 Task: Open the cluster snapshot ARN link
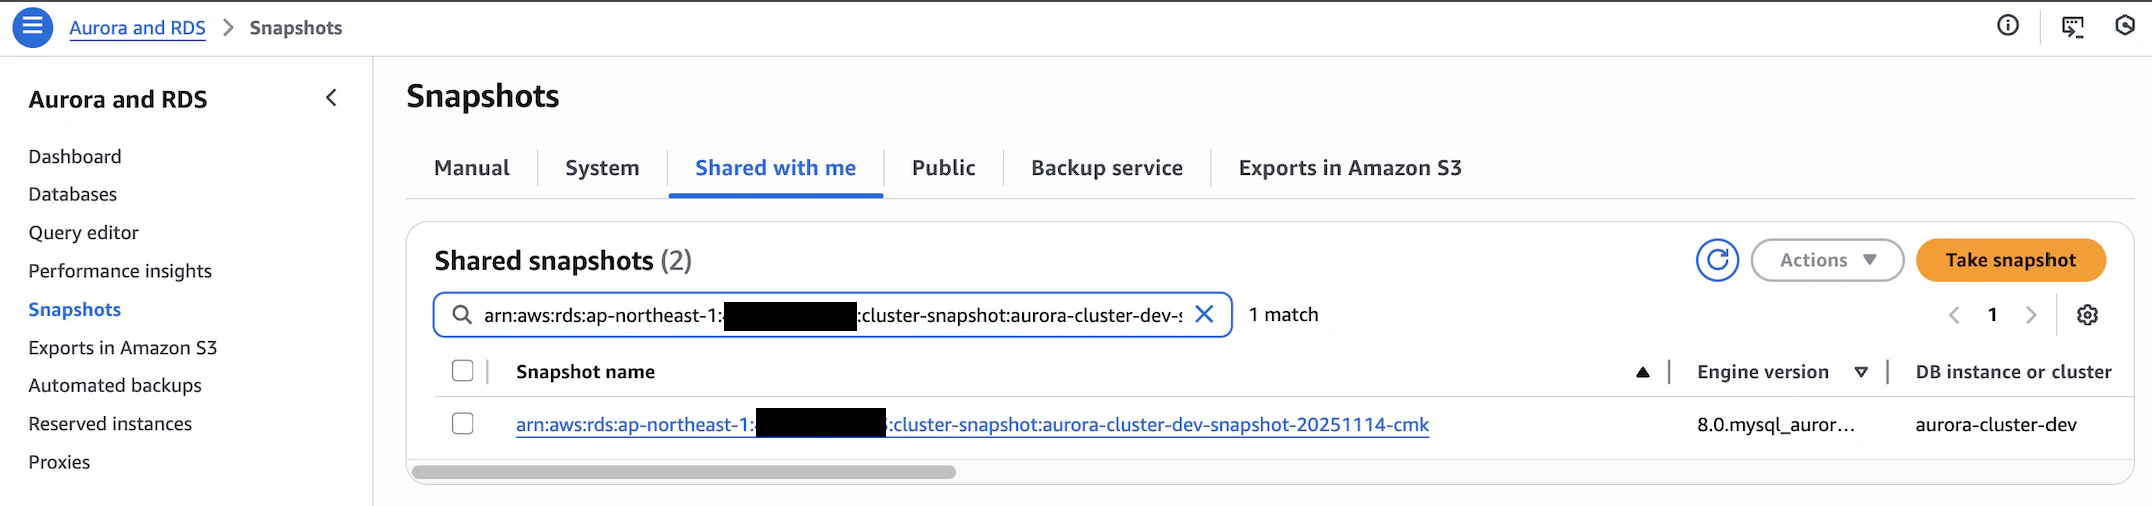pos(972,425)
